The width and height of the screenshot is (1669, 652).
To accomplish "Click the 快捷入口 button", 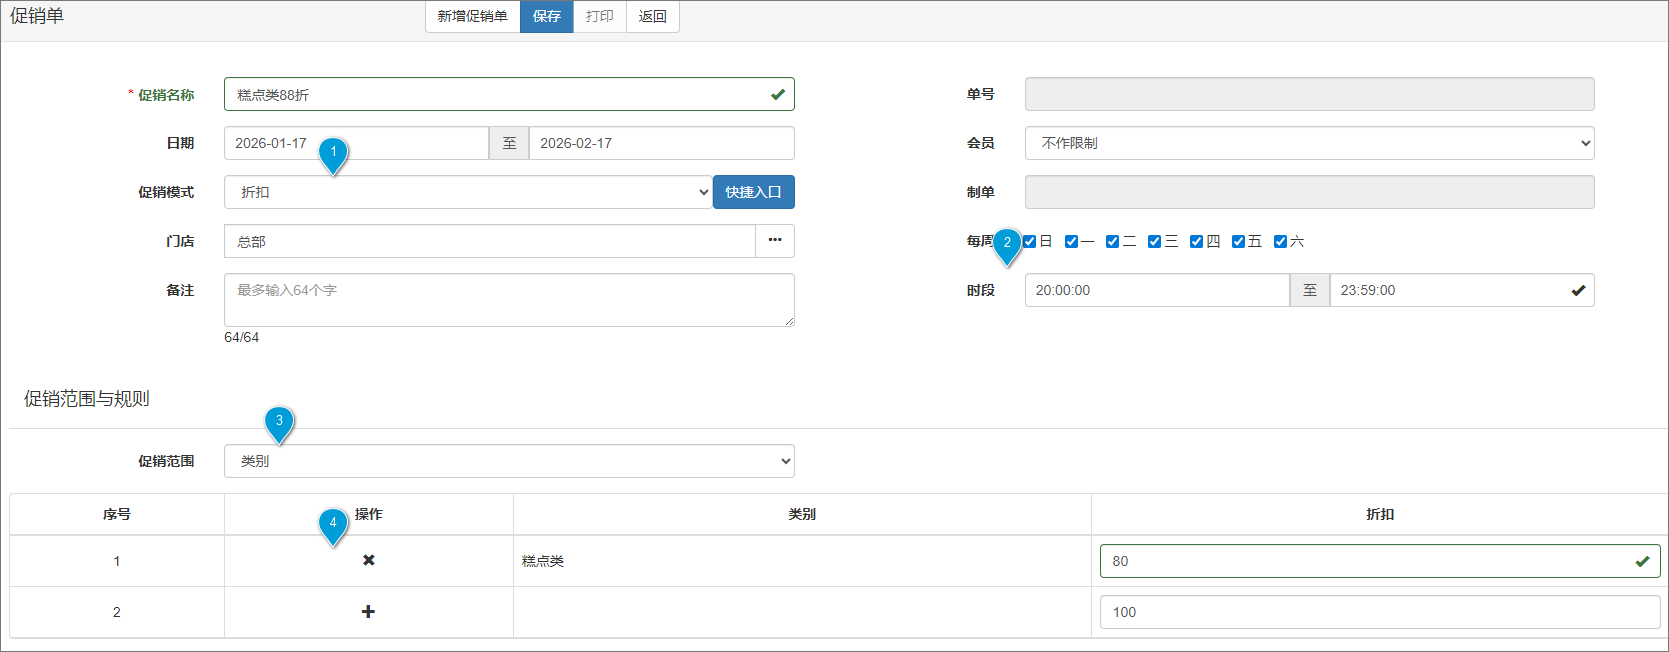I will coord(753,192).
